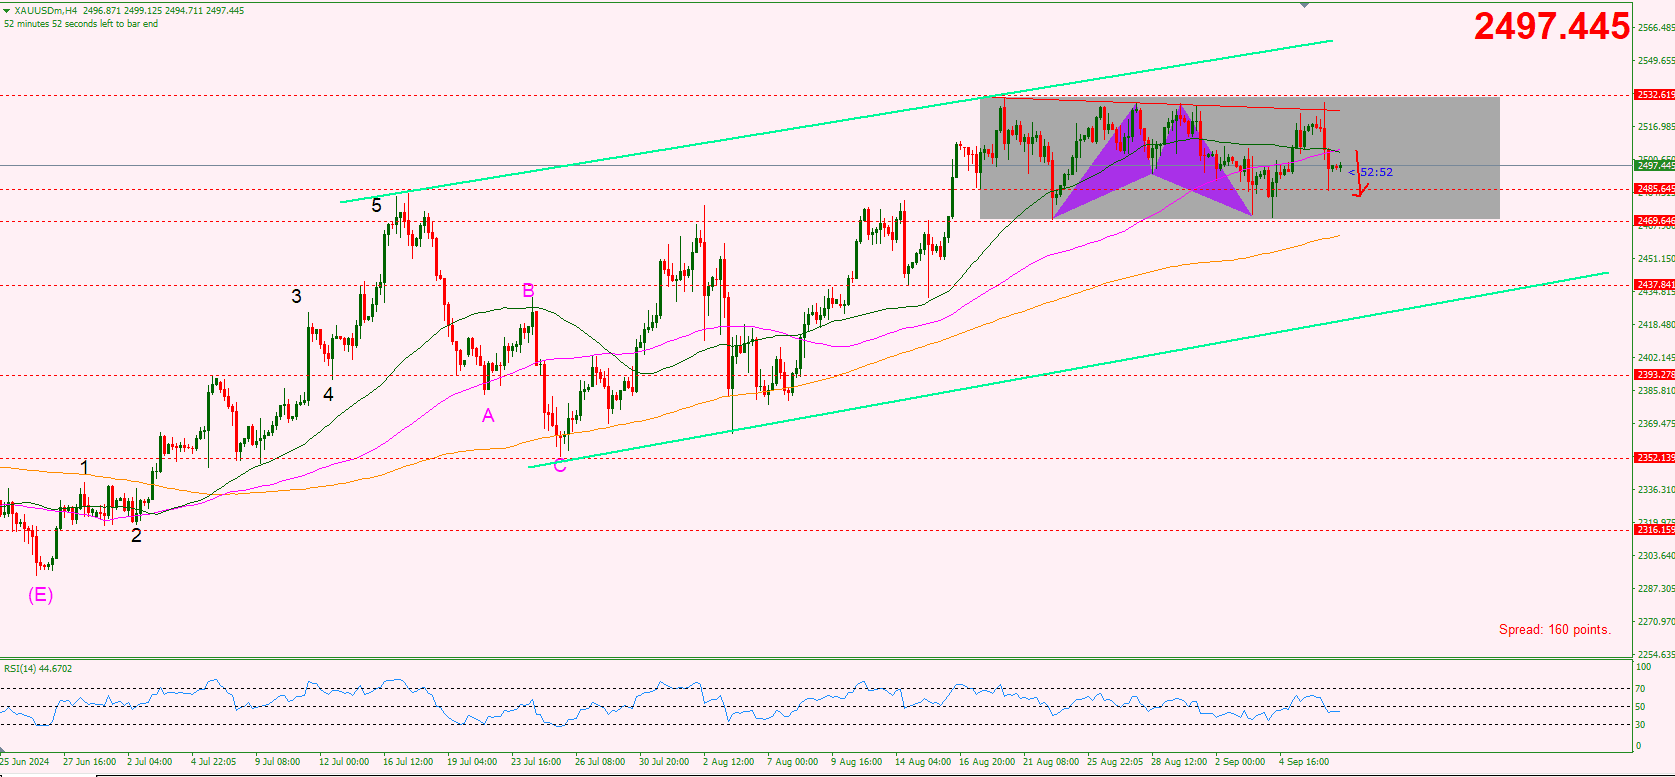
Task: Click the RSI scale value 30
Action: [1640, 725]
